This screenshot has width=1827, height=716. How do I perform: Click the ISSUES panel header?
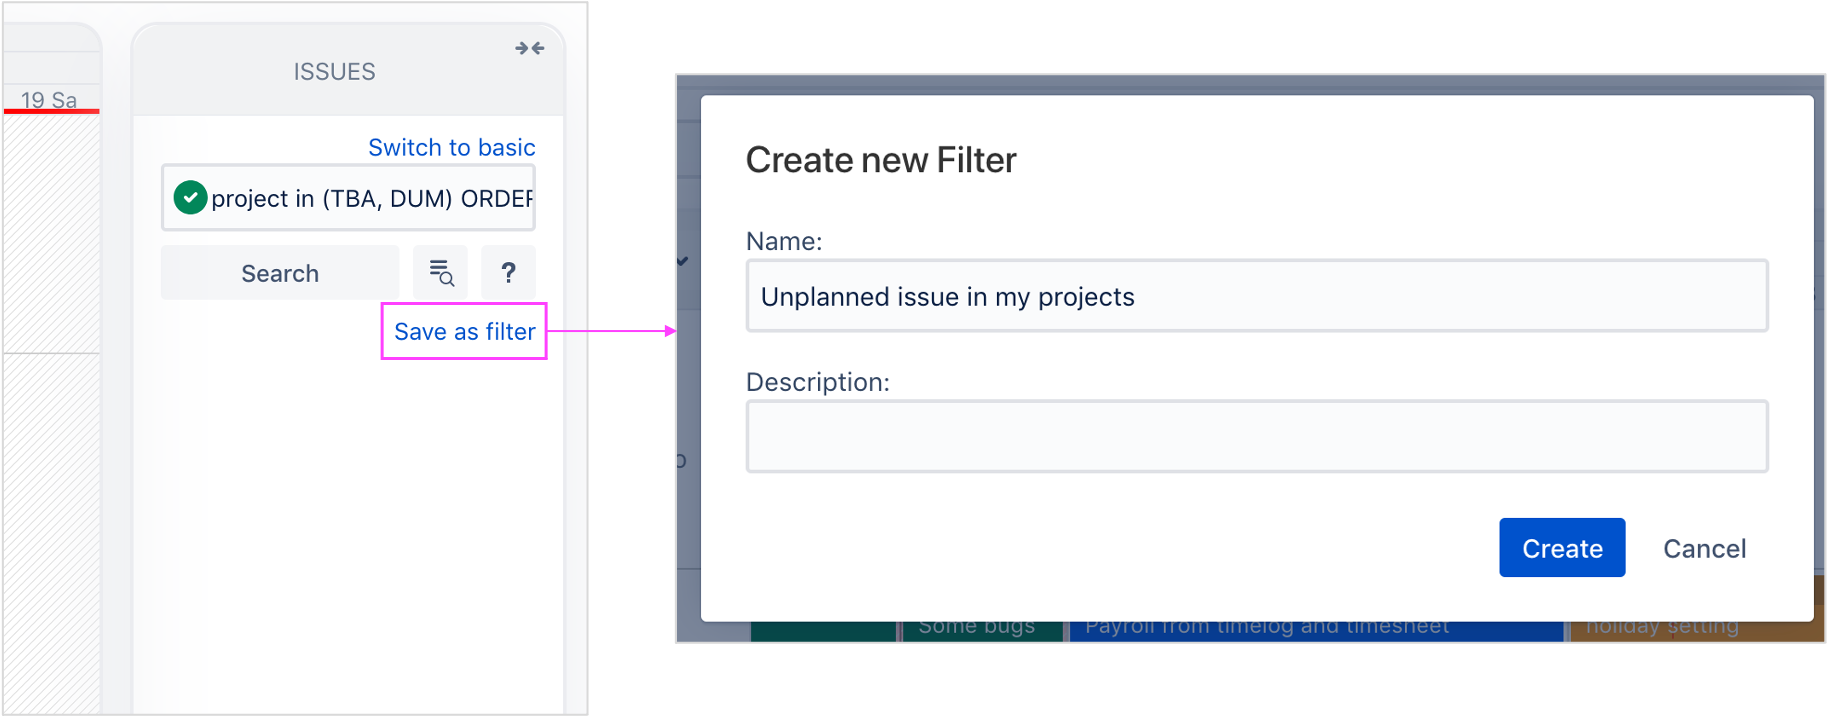point(334,72)
